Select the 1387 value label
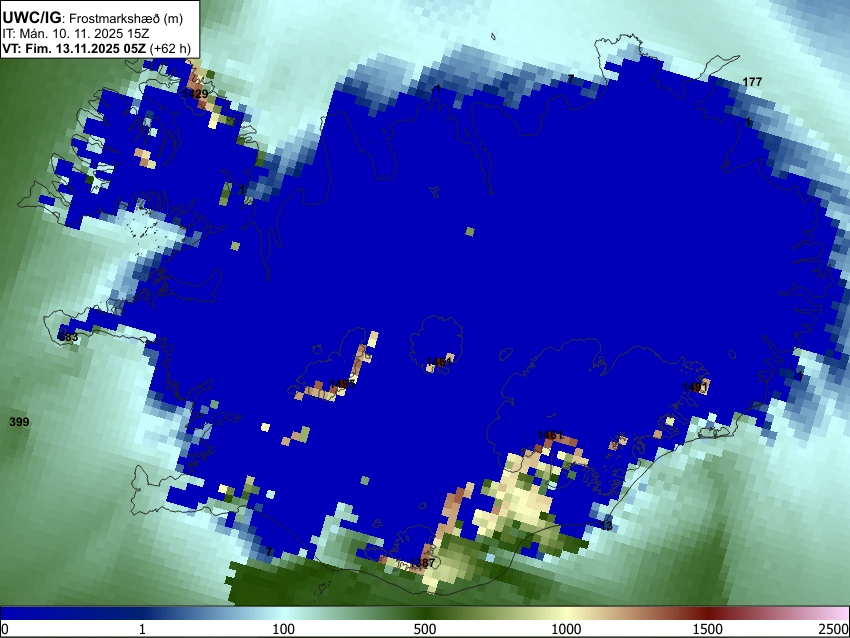Viewport: 850px width, 638px height. click(x=422, y=563)
